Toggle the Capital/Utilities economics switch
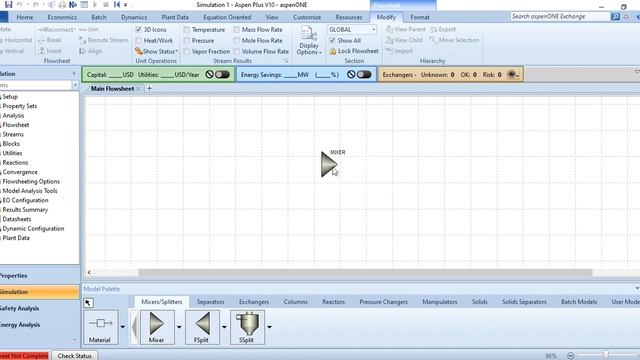Screen dimensions: 640x360 (x=222, y=75)
